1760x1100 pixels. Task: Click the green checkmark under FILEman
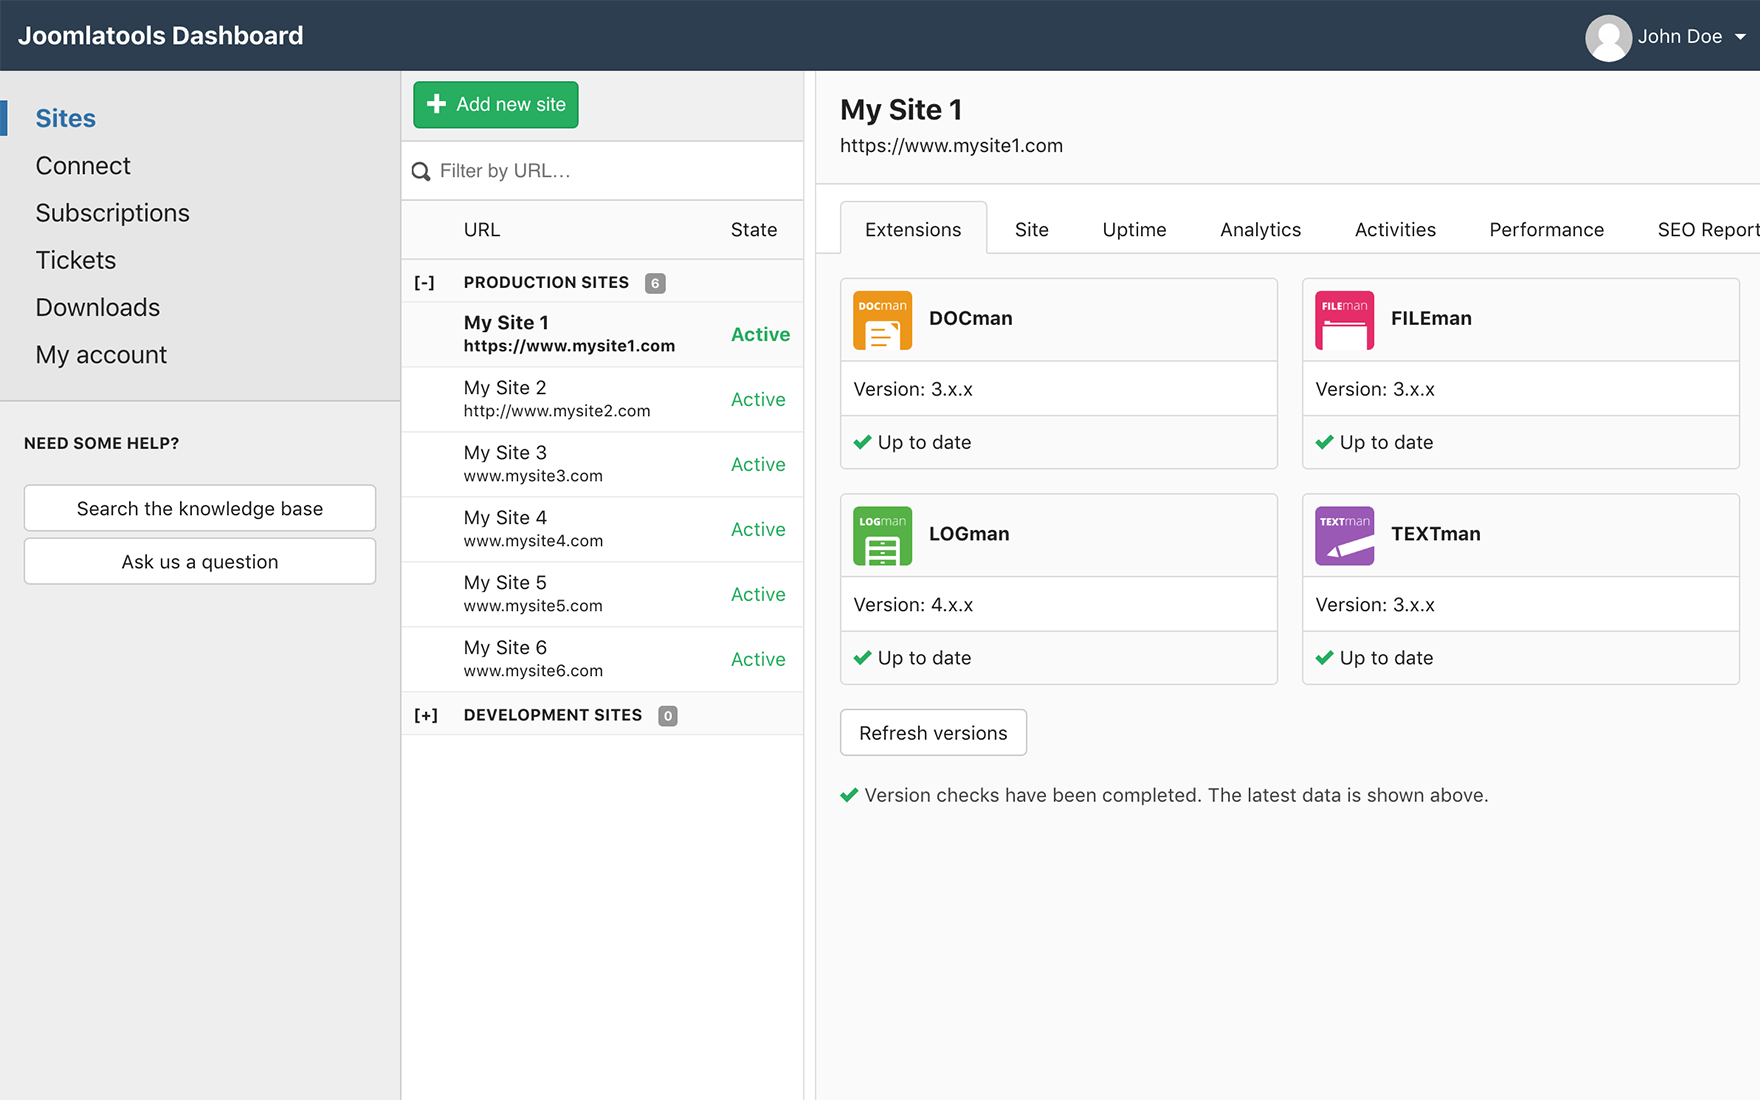tap(1324, 442)
